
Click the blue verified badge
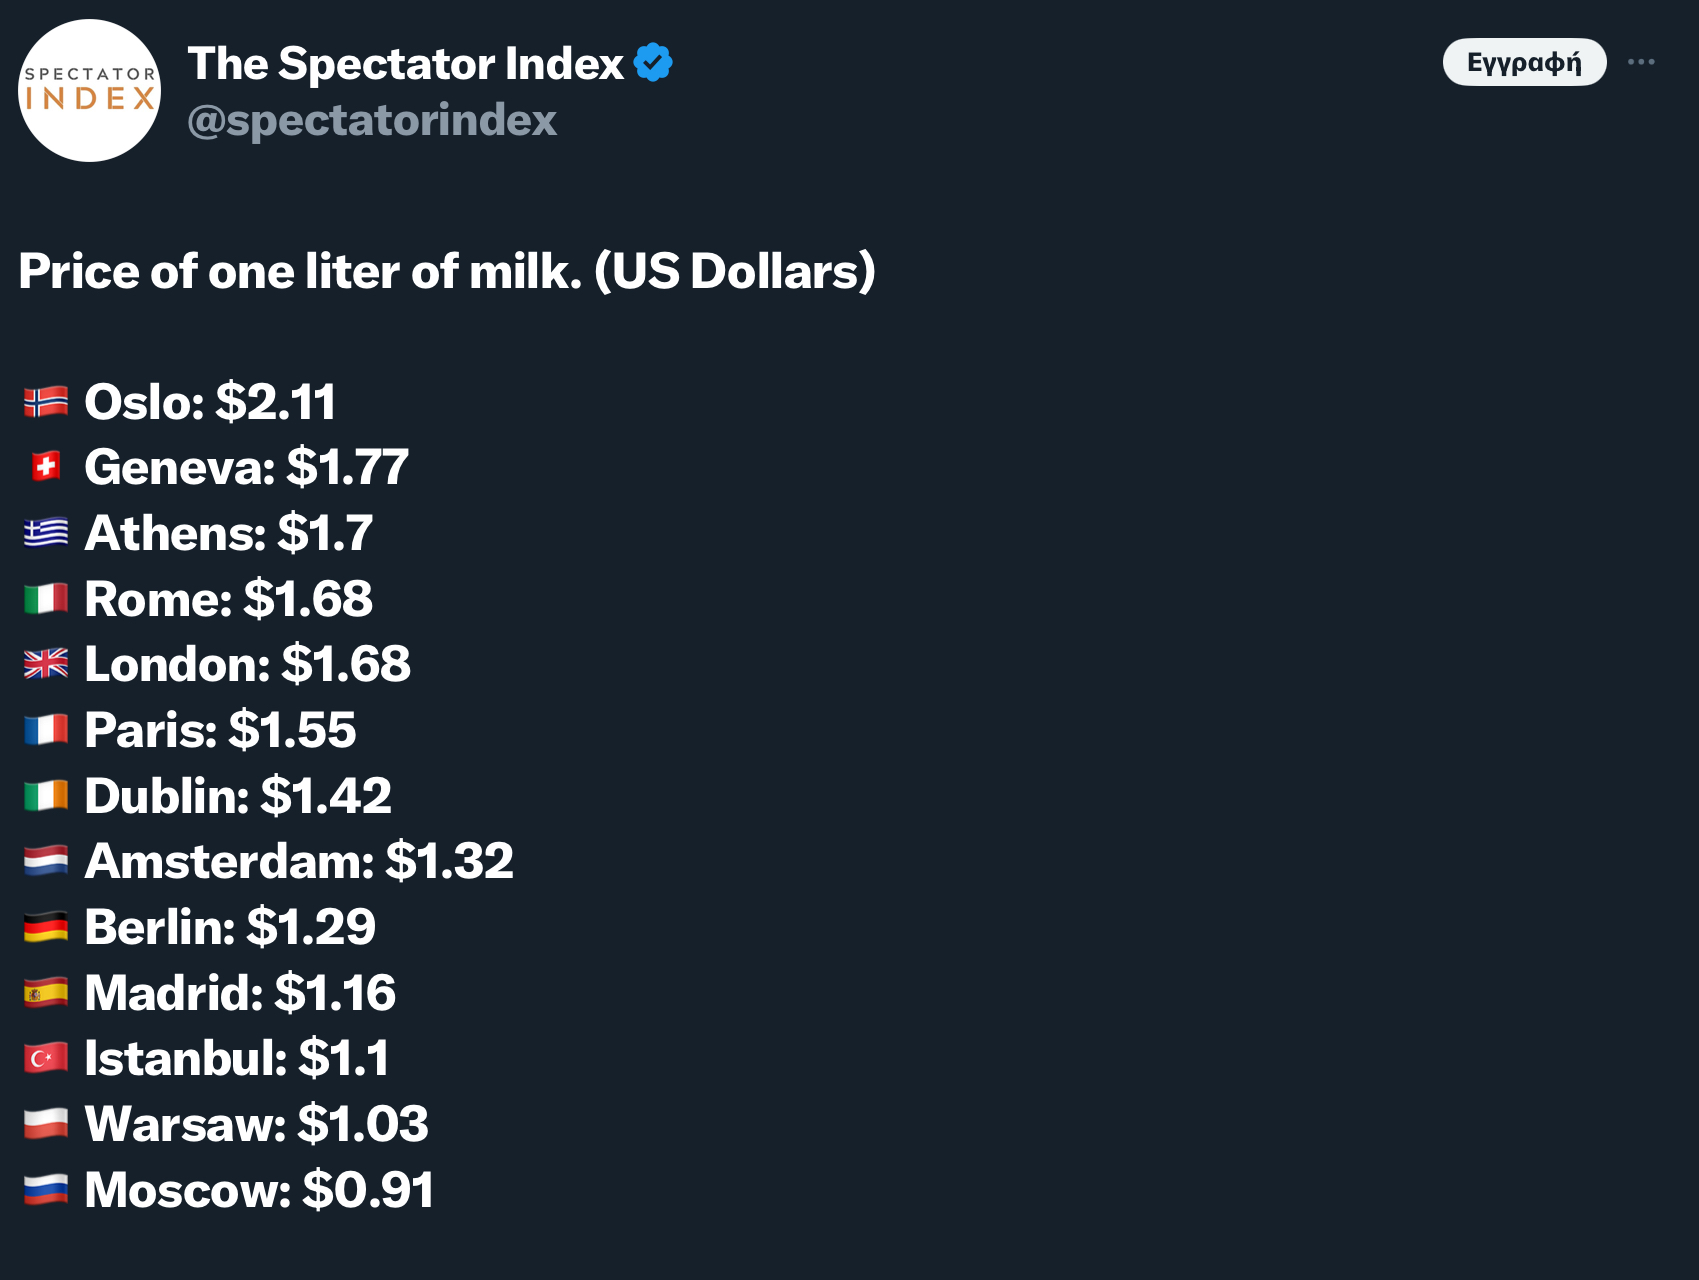point(653,63)
